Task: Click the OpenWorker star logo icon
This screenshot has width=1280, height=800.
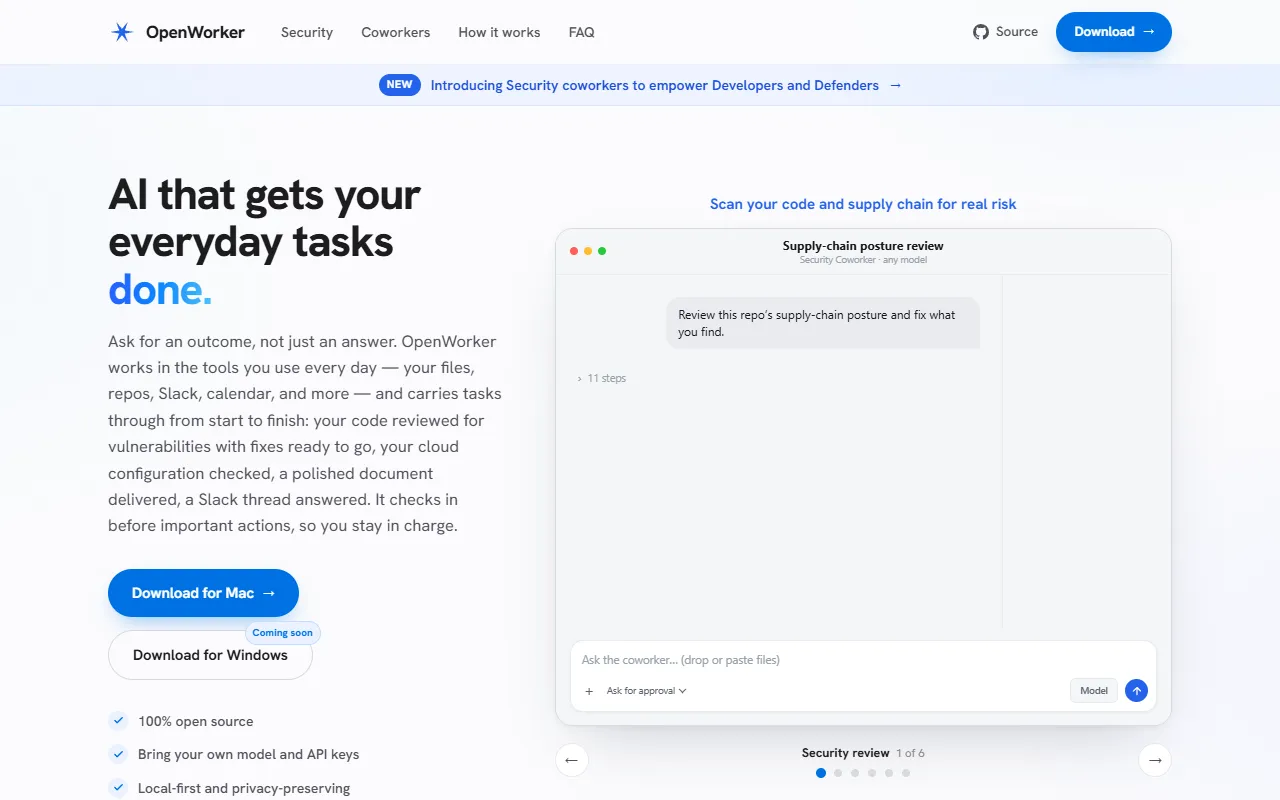Action: coord(122,32)
